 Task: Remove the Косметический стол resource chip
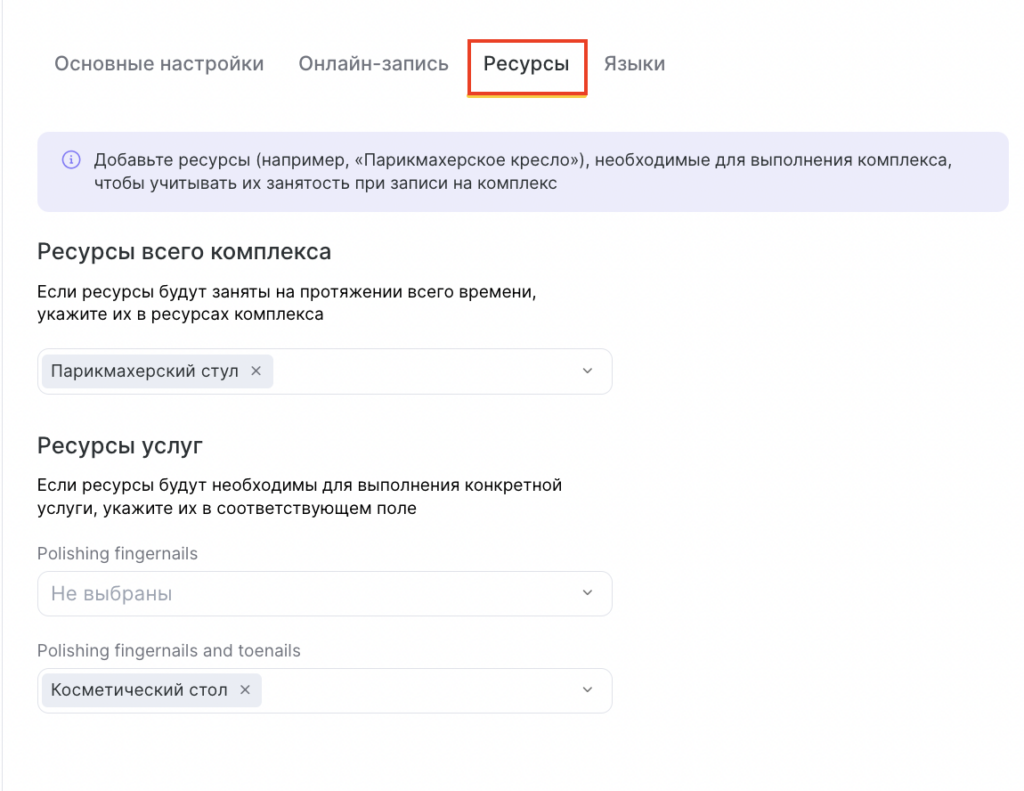pos(244,690)
